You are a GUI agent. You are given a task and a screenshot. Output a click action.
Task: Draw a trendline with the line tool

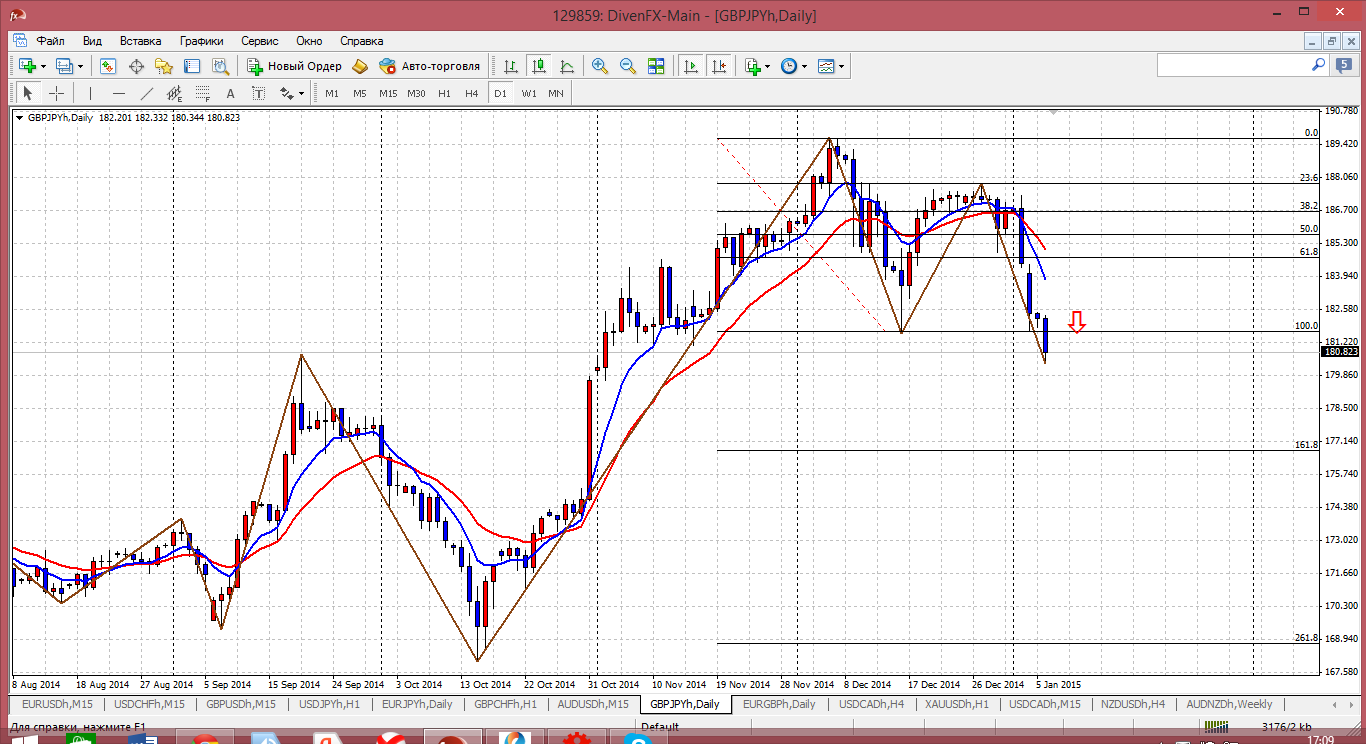click(x=147, y=93)
